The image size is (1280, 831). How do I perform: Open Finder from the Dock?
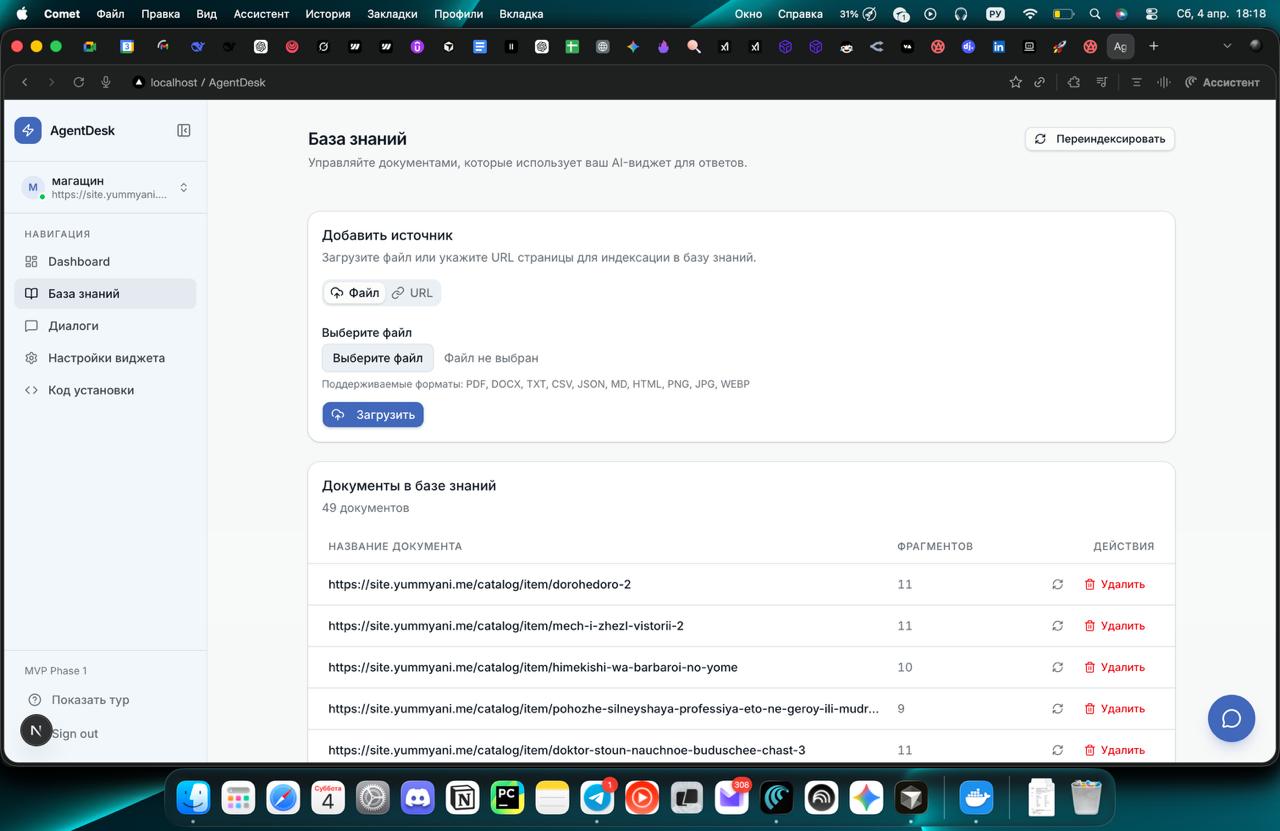(x=193, y=797)
